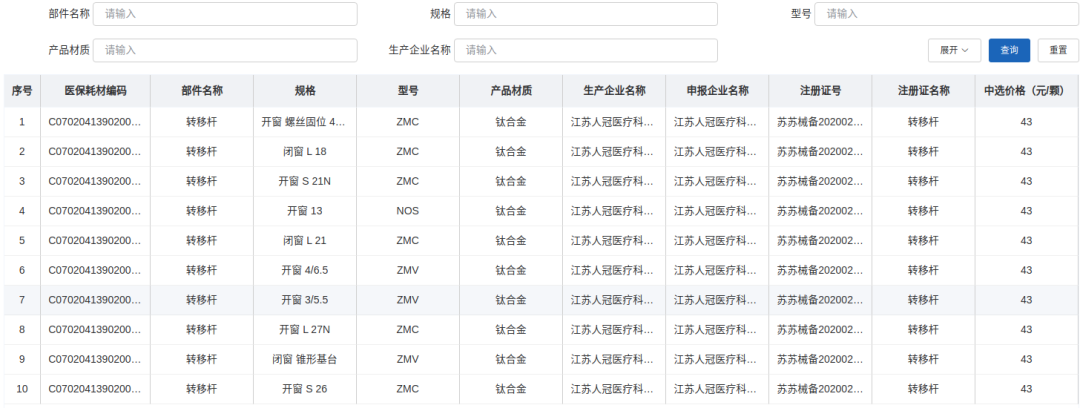1080x408 pixels.
Task: Select the 生产企业名称 input field
Action: [586, 50]
